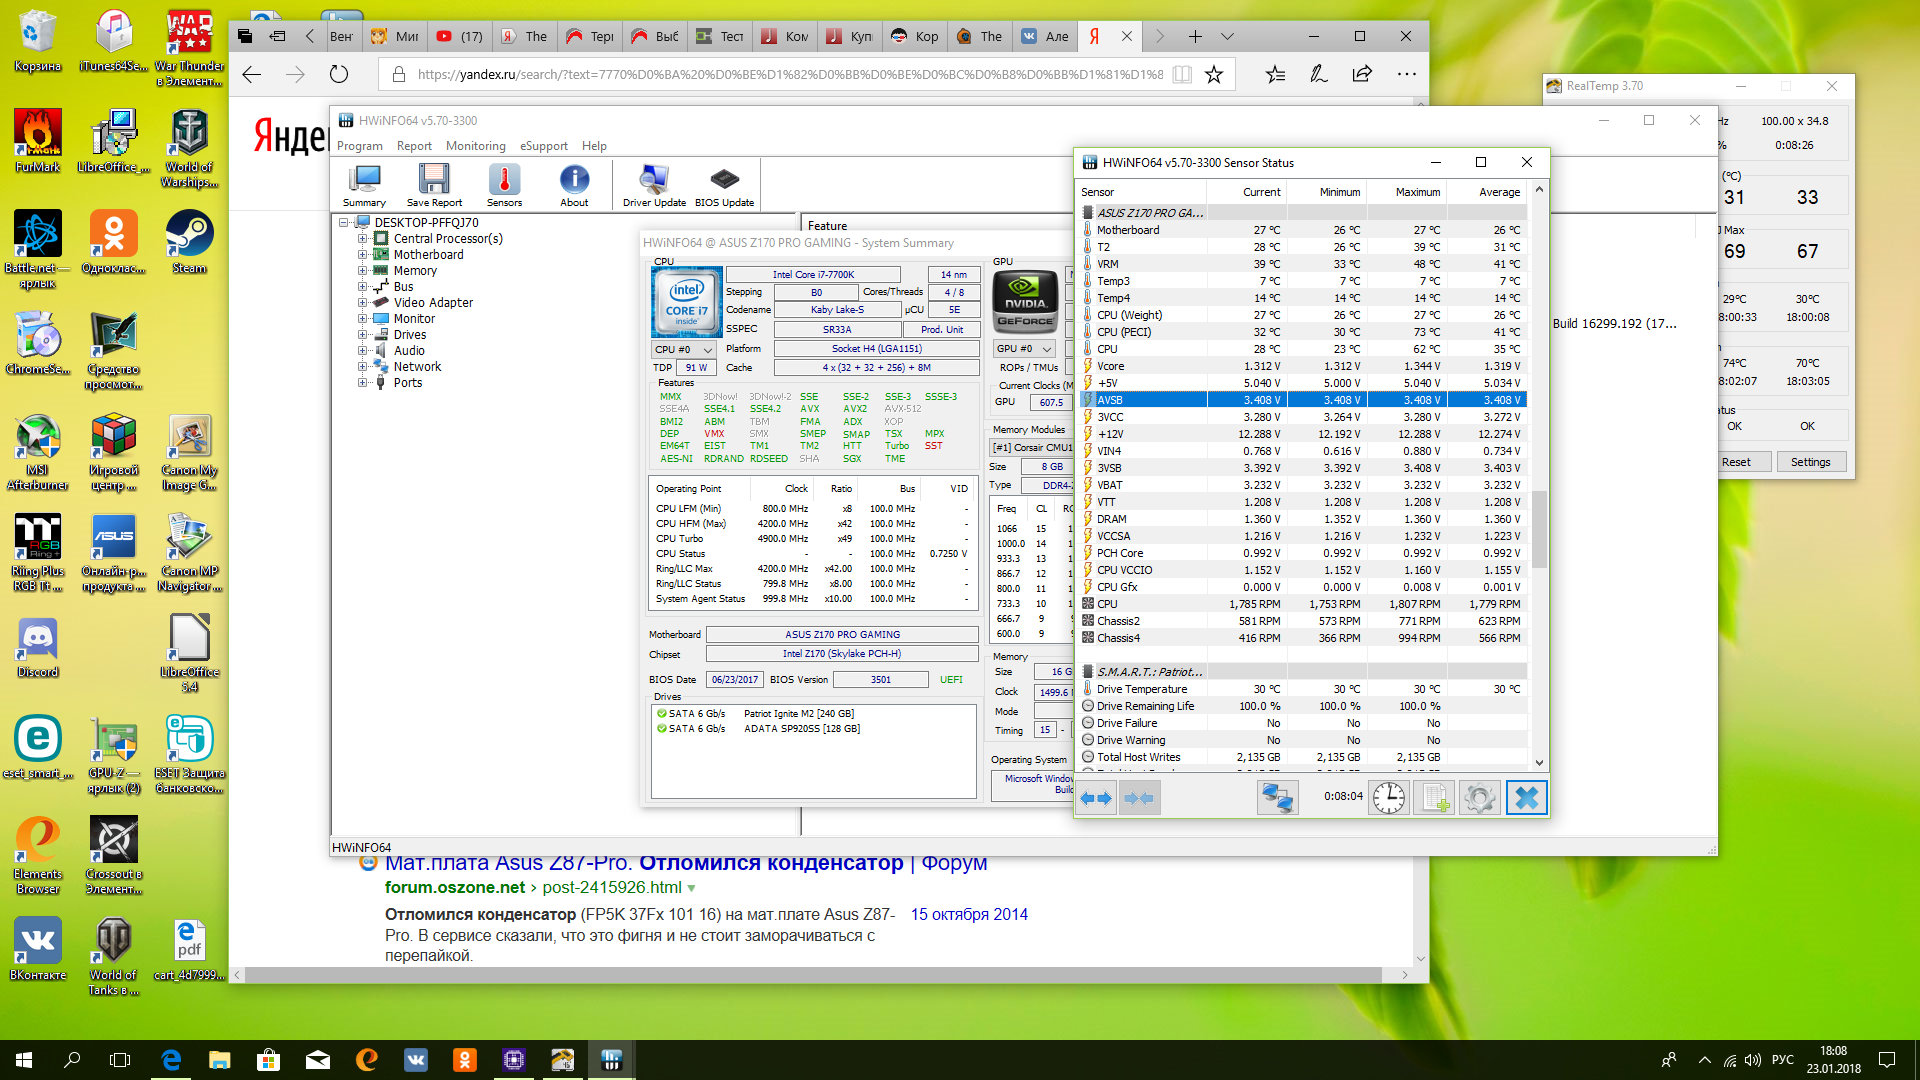The height and width of the screenshot is (1080, 1920).
Task: Click the Settings button in RealTemp
Action: tap(1810, 462)
